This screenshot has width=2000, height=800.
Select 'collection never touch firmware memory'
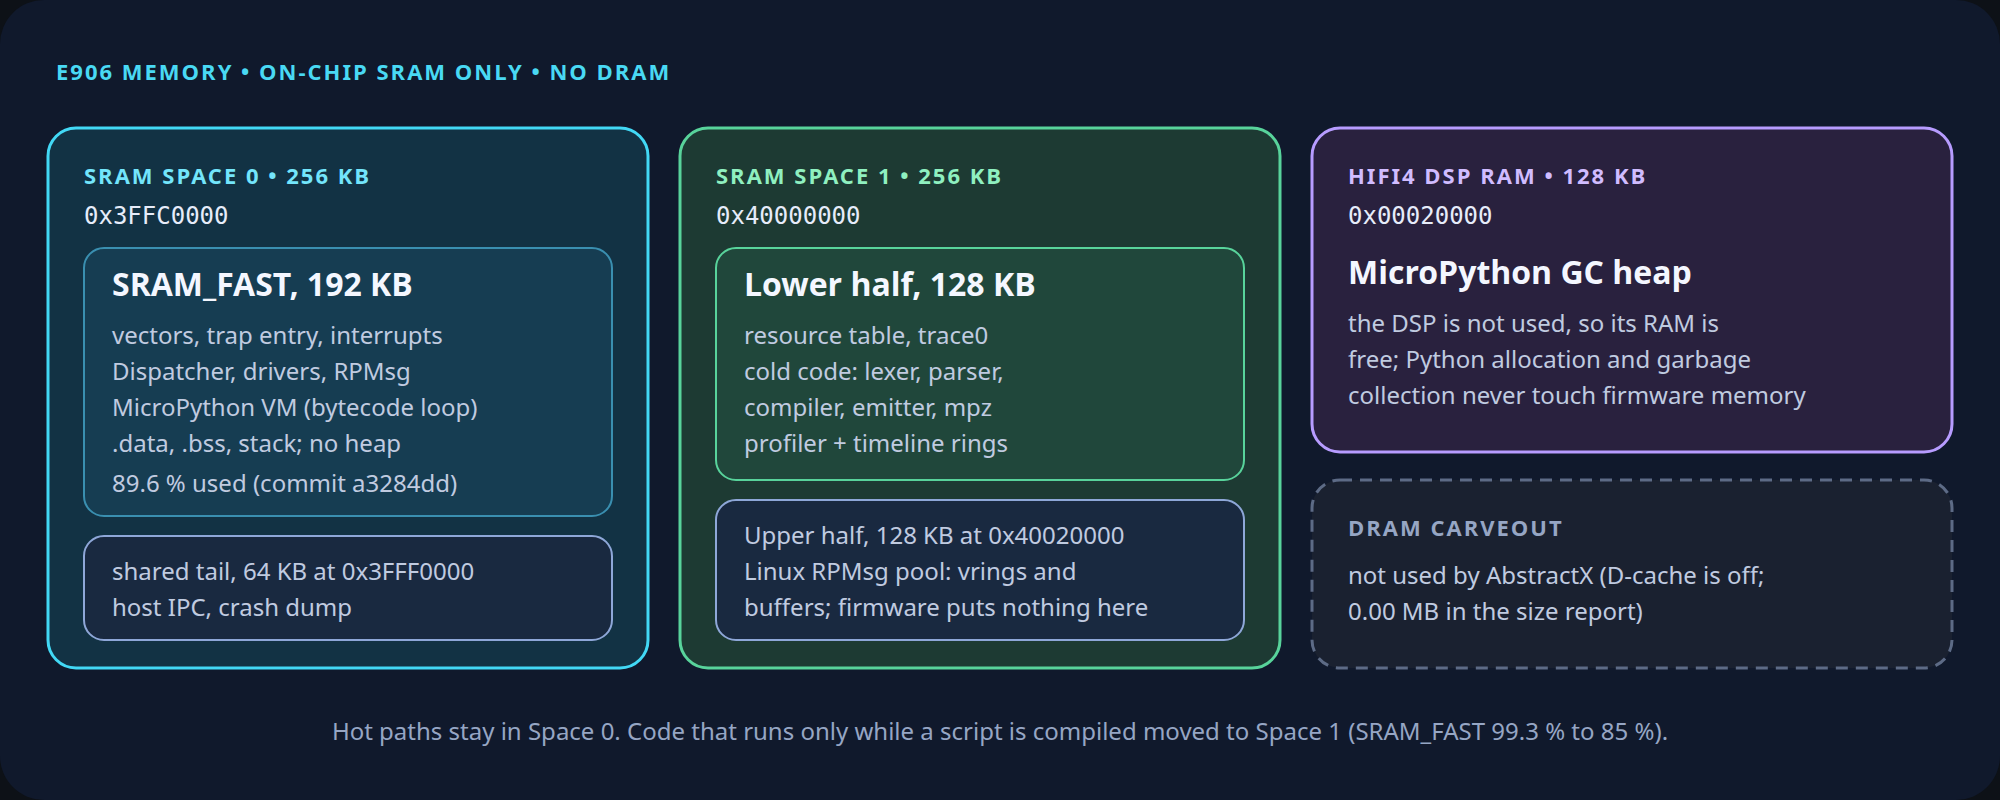(x=1577, y=396)
